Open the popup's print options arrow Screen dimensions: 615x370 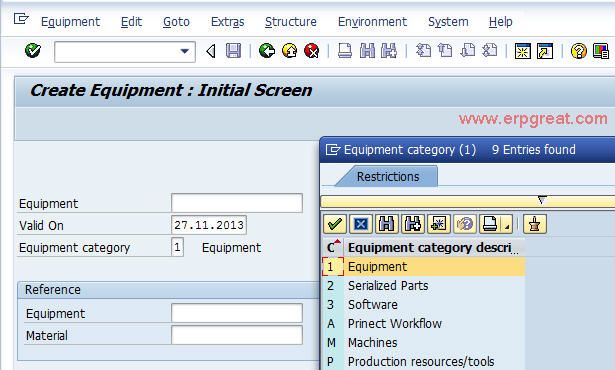pyautogui.click(x=507, y=226)
